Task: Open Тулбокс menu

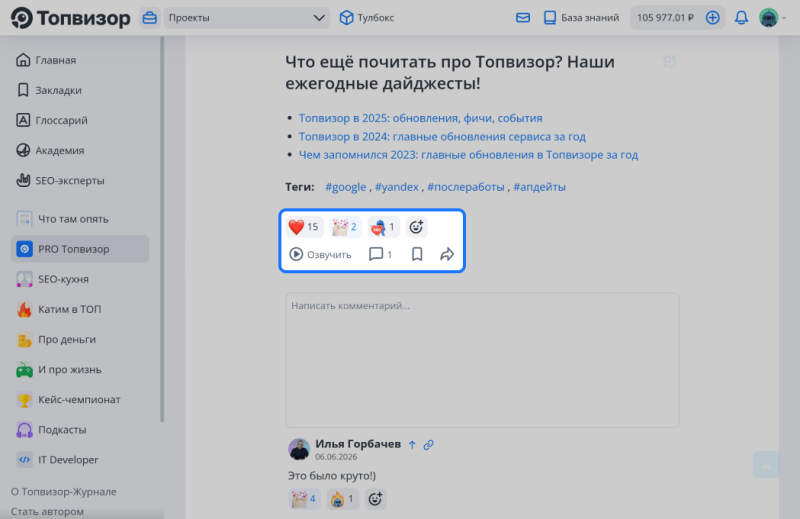Action: point(367,18)
